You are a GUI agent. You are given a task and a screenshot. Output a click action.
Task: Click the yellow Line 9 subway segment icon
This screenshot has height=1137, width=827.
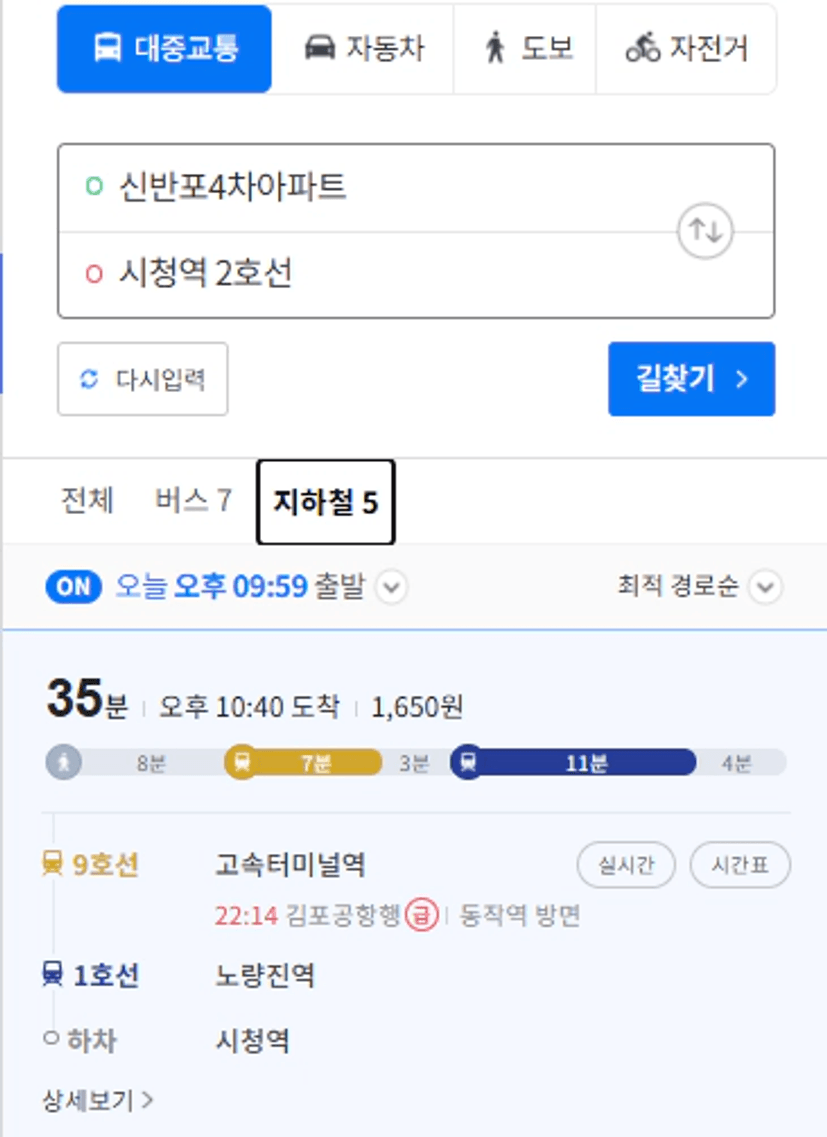pos(242,763)
